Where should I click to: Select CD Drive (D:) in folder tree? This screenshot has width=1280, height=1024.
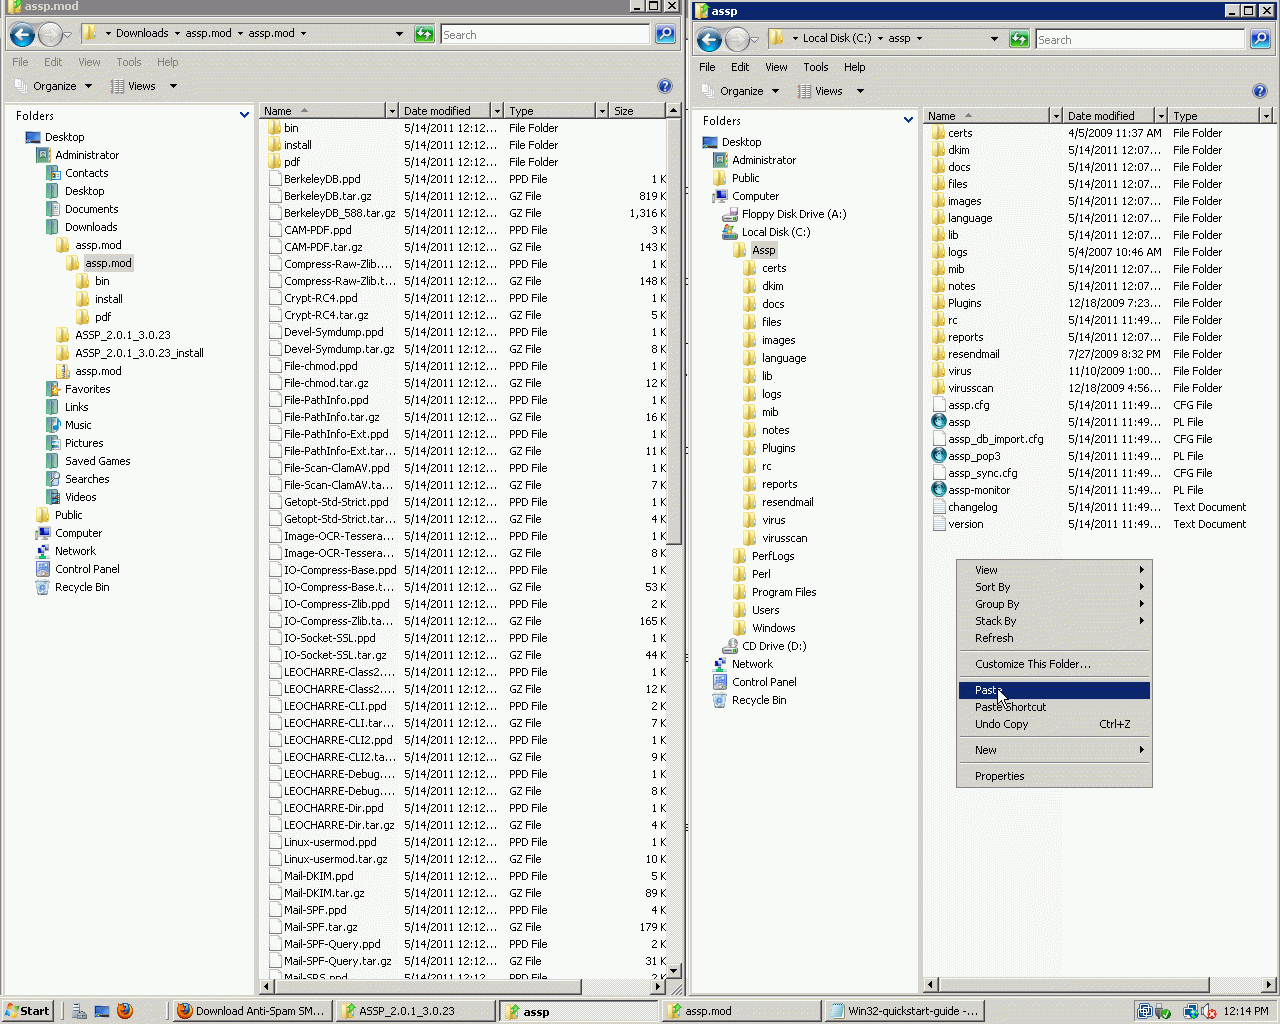pyautogui.click(x=774, y=646)
